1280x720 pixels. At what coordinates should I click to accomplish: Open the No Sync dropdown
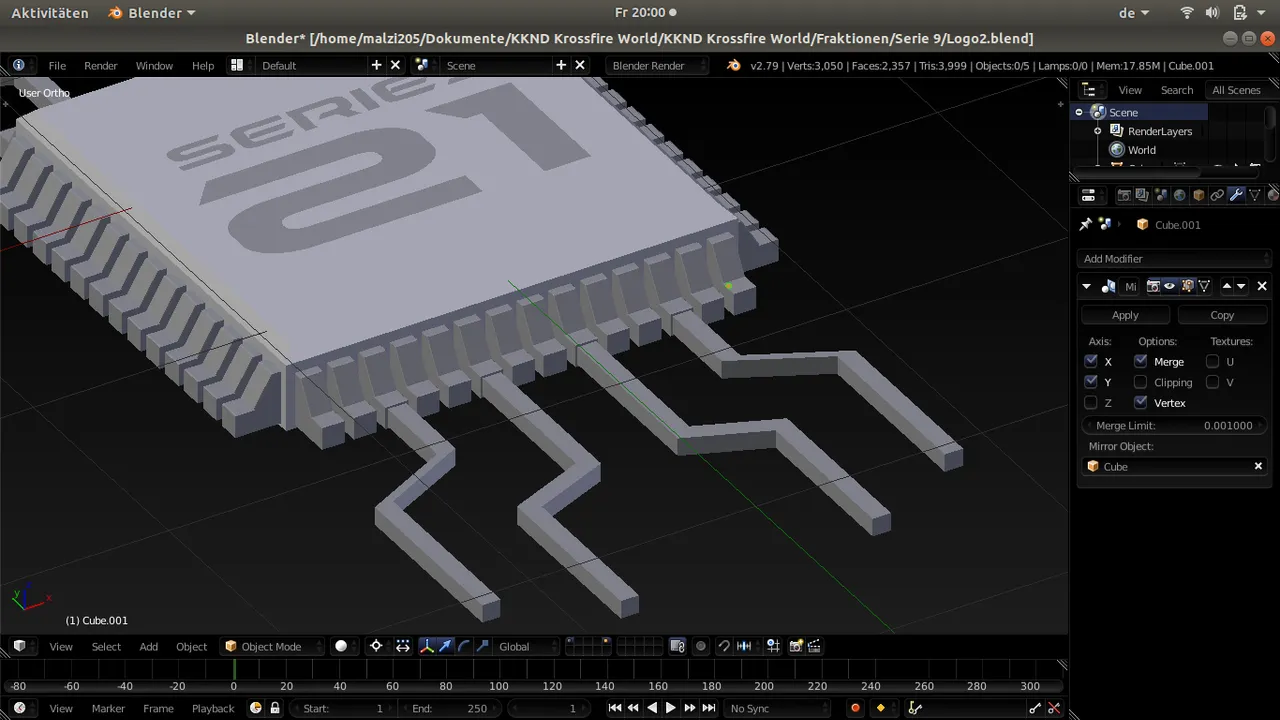[778, 708]
